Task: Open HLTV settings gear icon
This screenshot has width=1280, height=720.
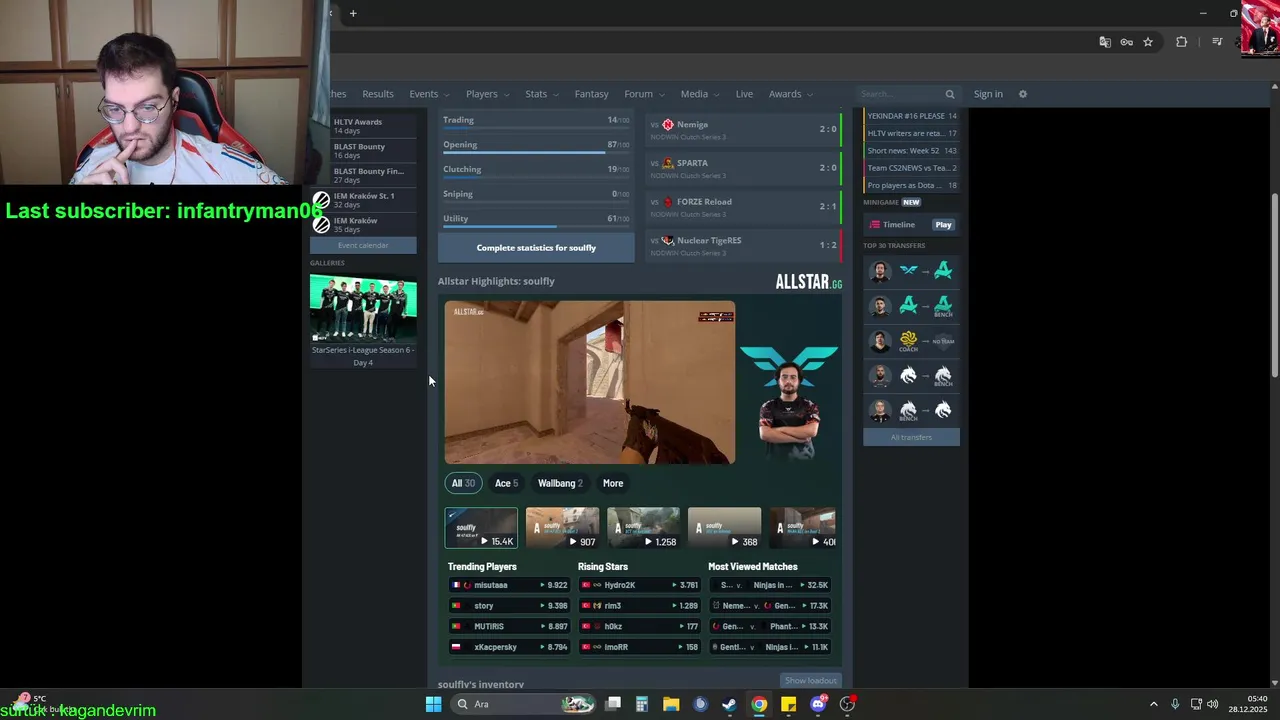Action: (1022, 94)
